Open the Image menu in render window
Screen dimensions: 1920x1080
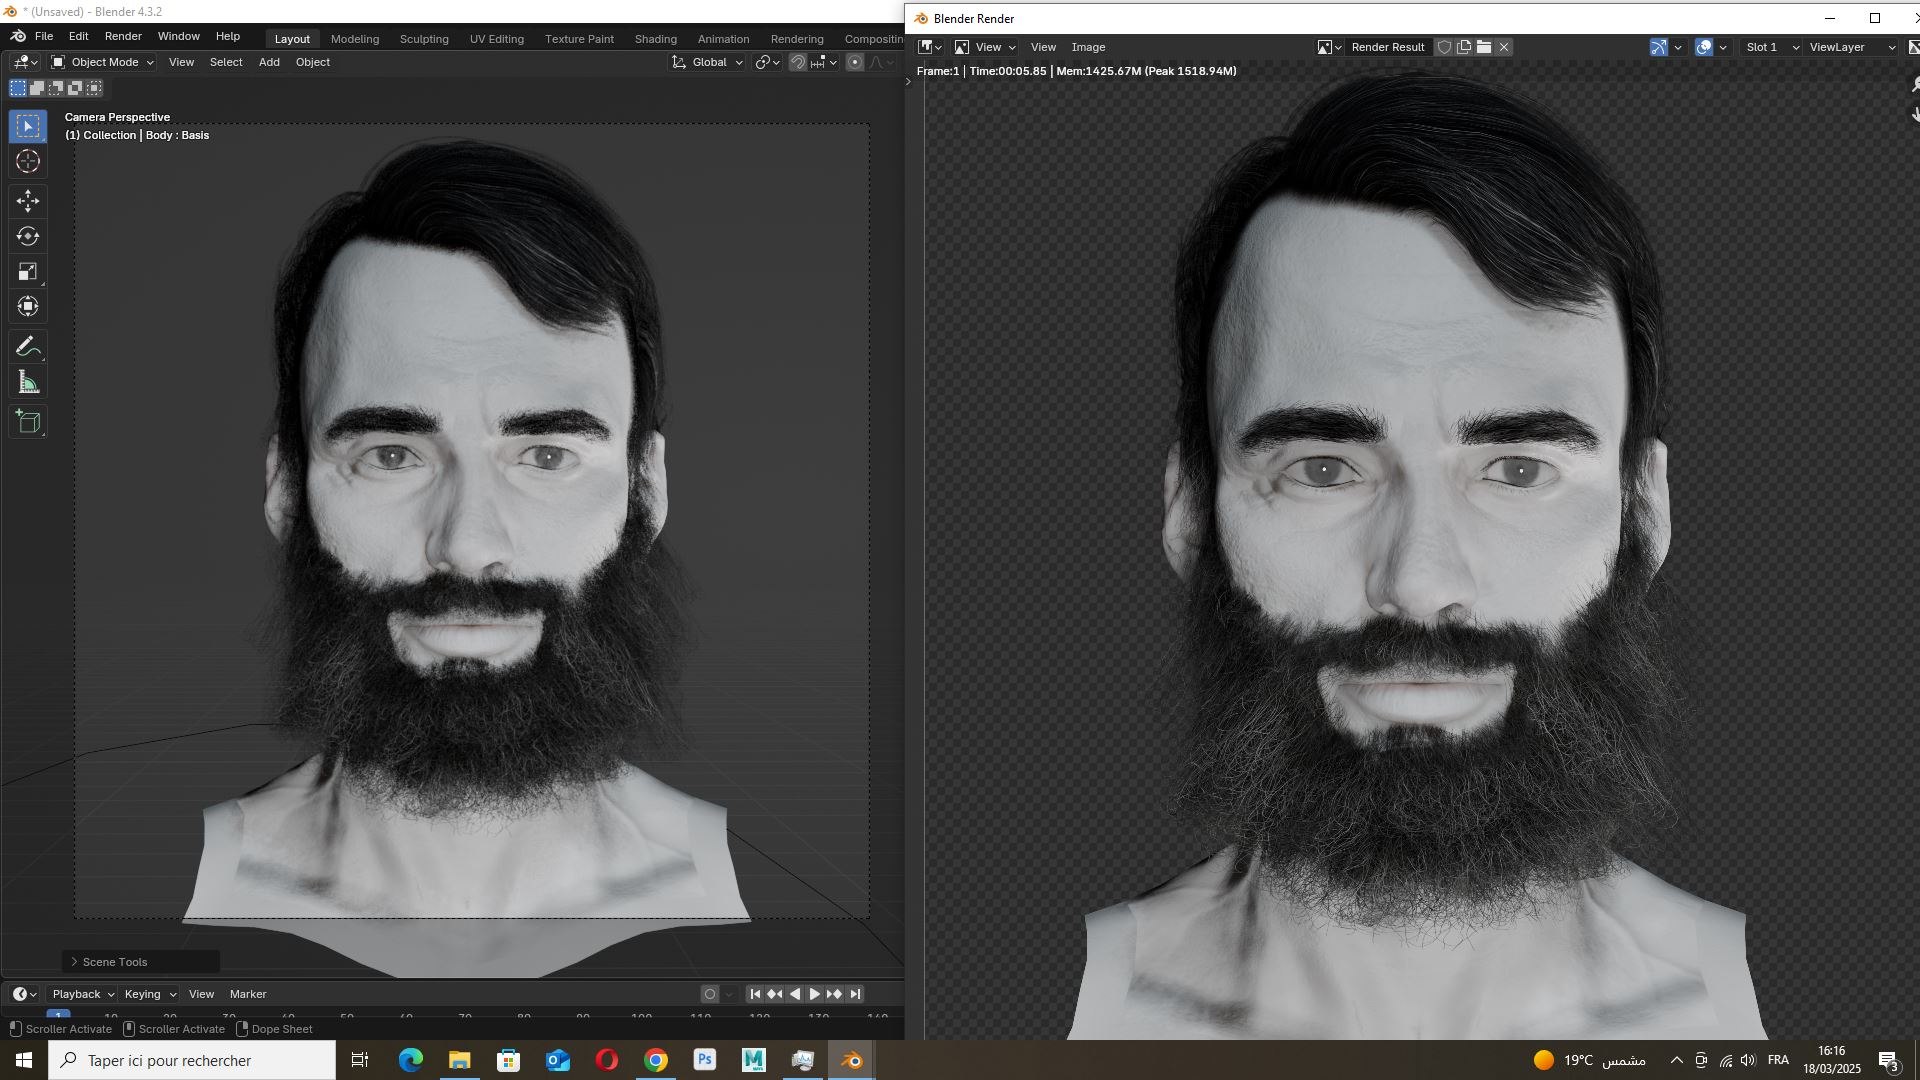click(x=1088, y=47)
